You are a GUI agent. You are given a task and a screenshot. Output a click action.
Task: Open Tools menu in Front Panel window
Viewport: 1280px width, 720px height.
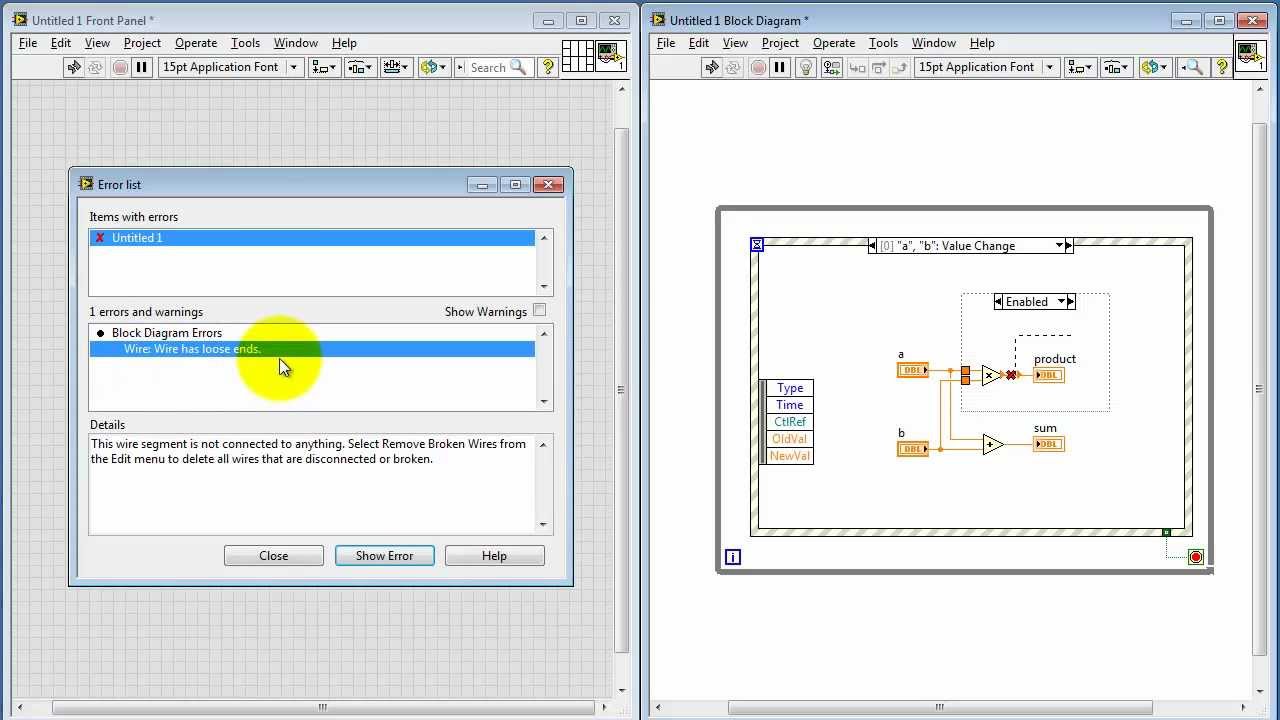245,43
